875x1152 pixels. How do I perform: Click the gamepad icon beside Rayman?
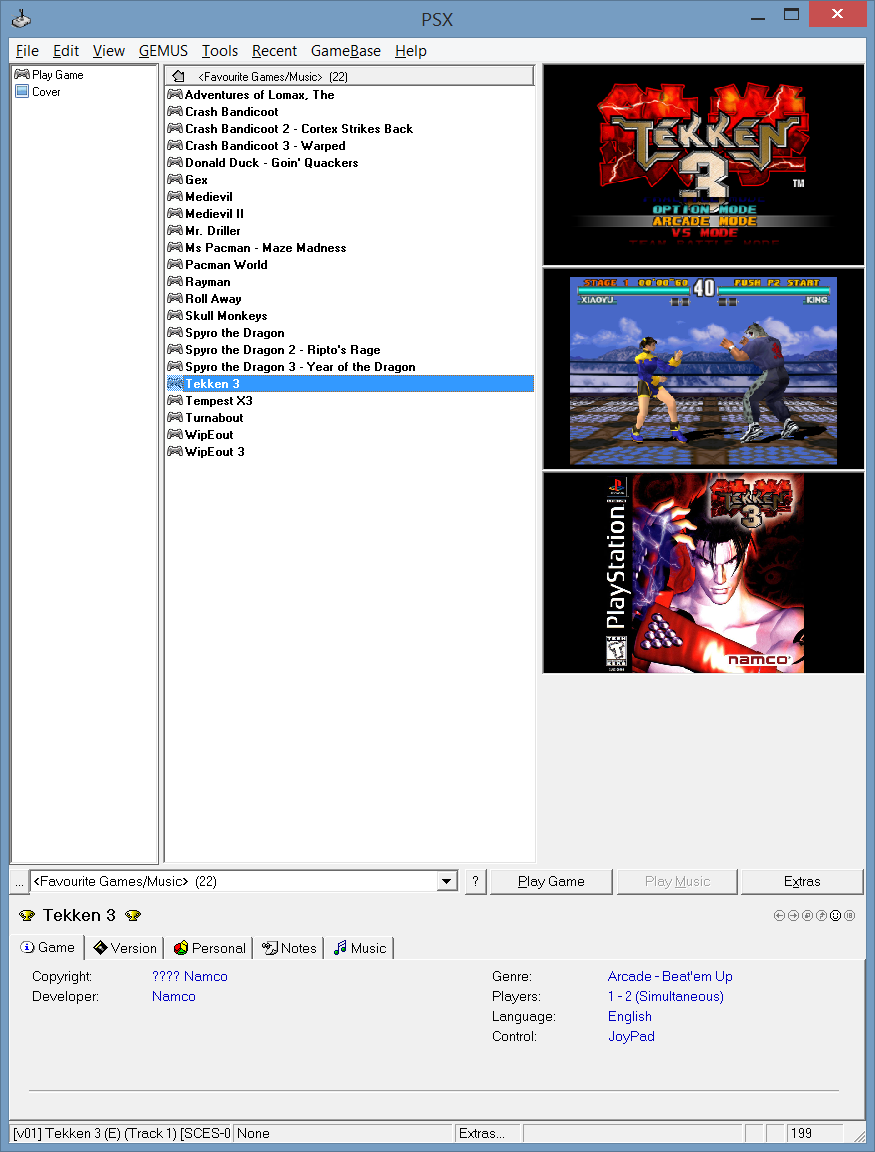(x=175, y=281)
